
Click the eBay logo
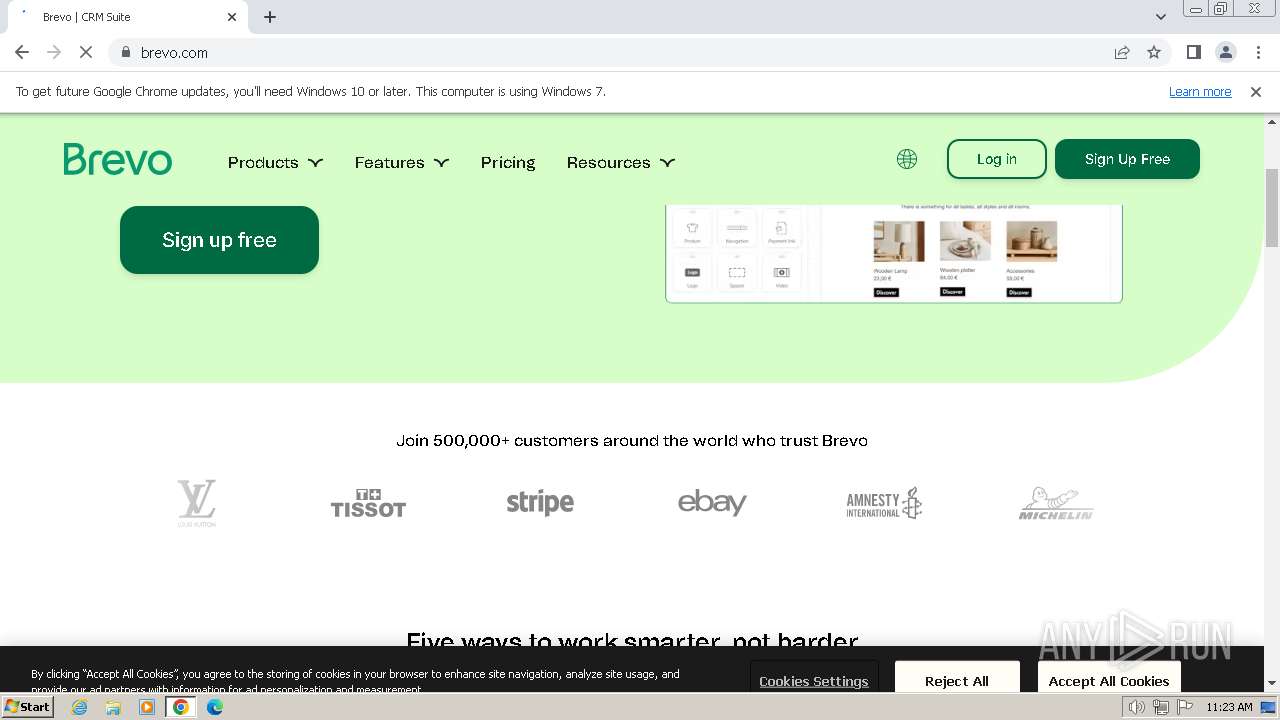[x=712, y=503]
